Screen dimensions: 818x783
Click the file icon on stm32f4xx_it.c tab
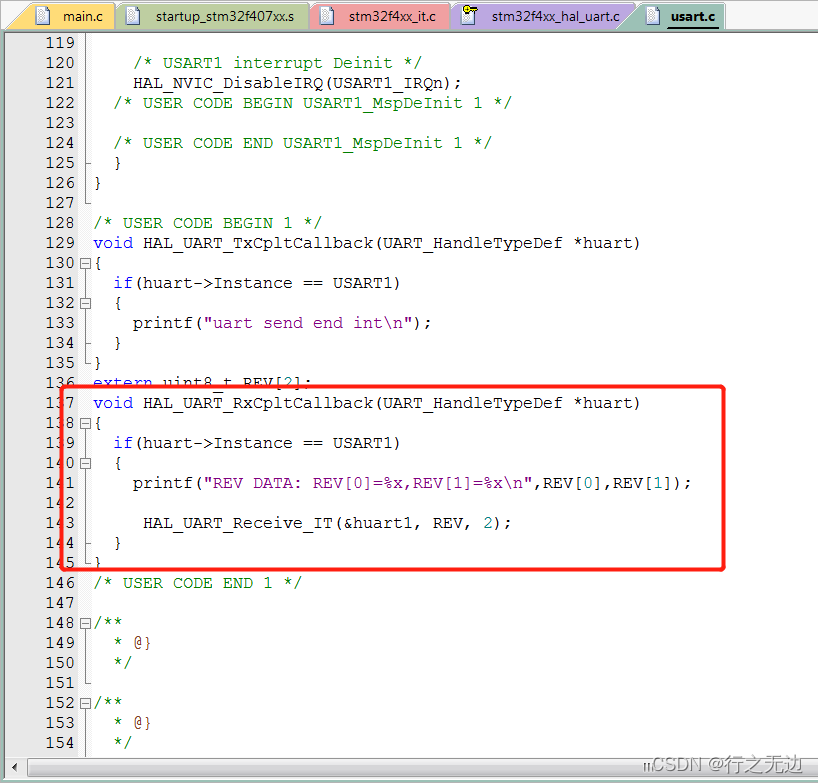(327, 16)
